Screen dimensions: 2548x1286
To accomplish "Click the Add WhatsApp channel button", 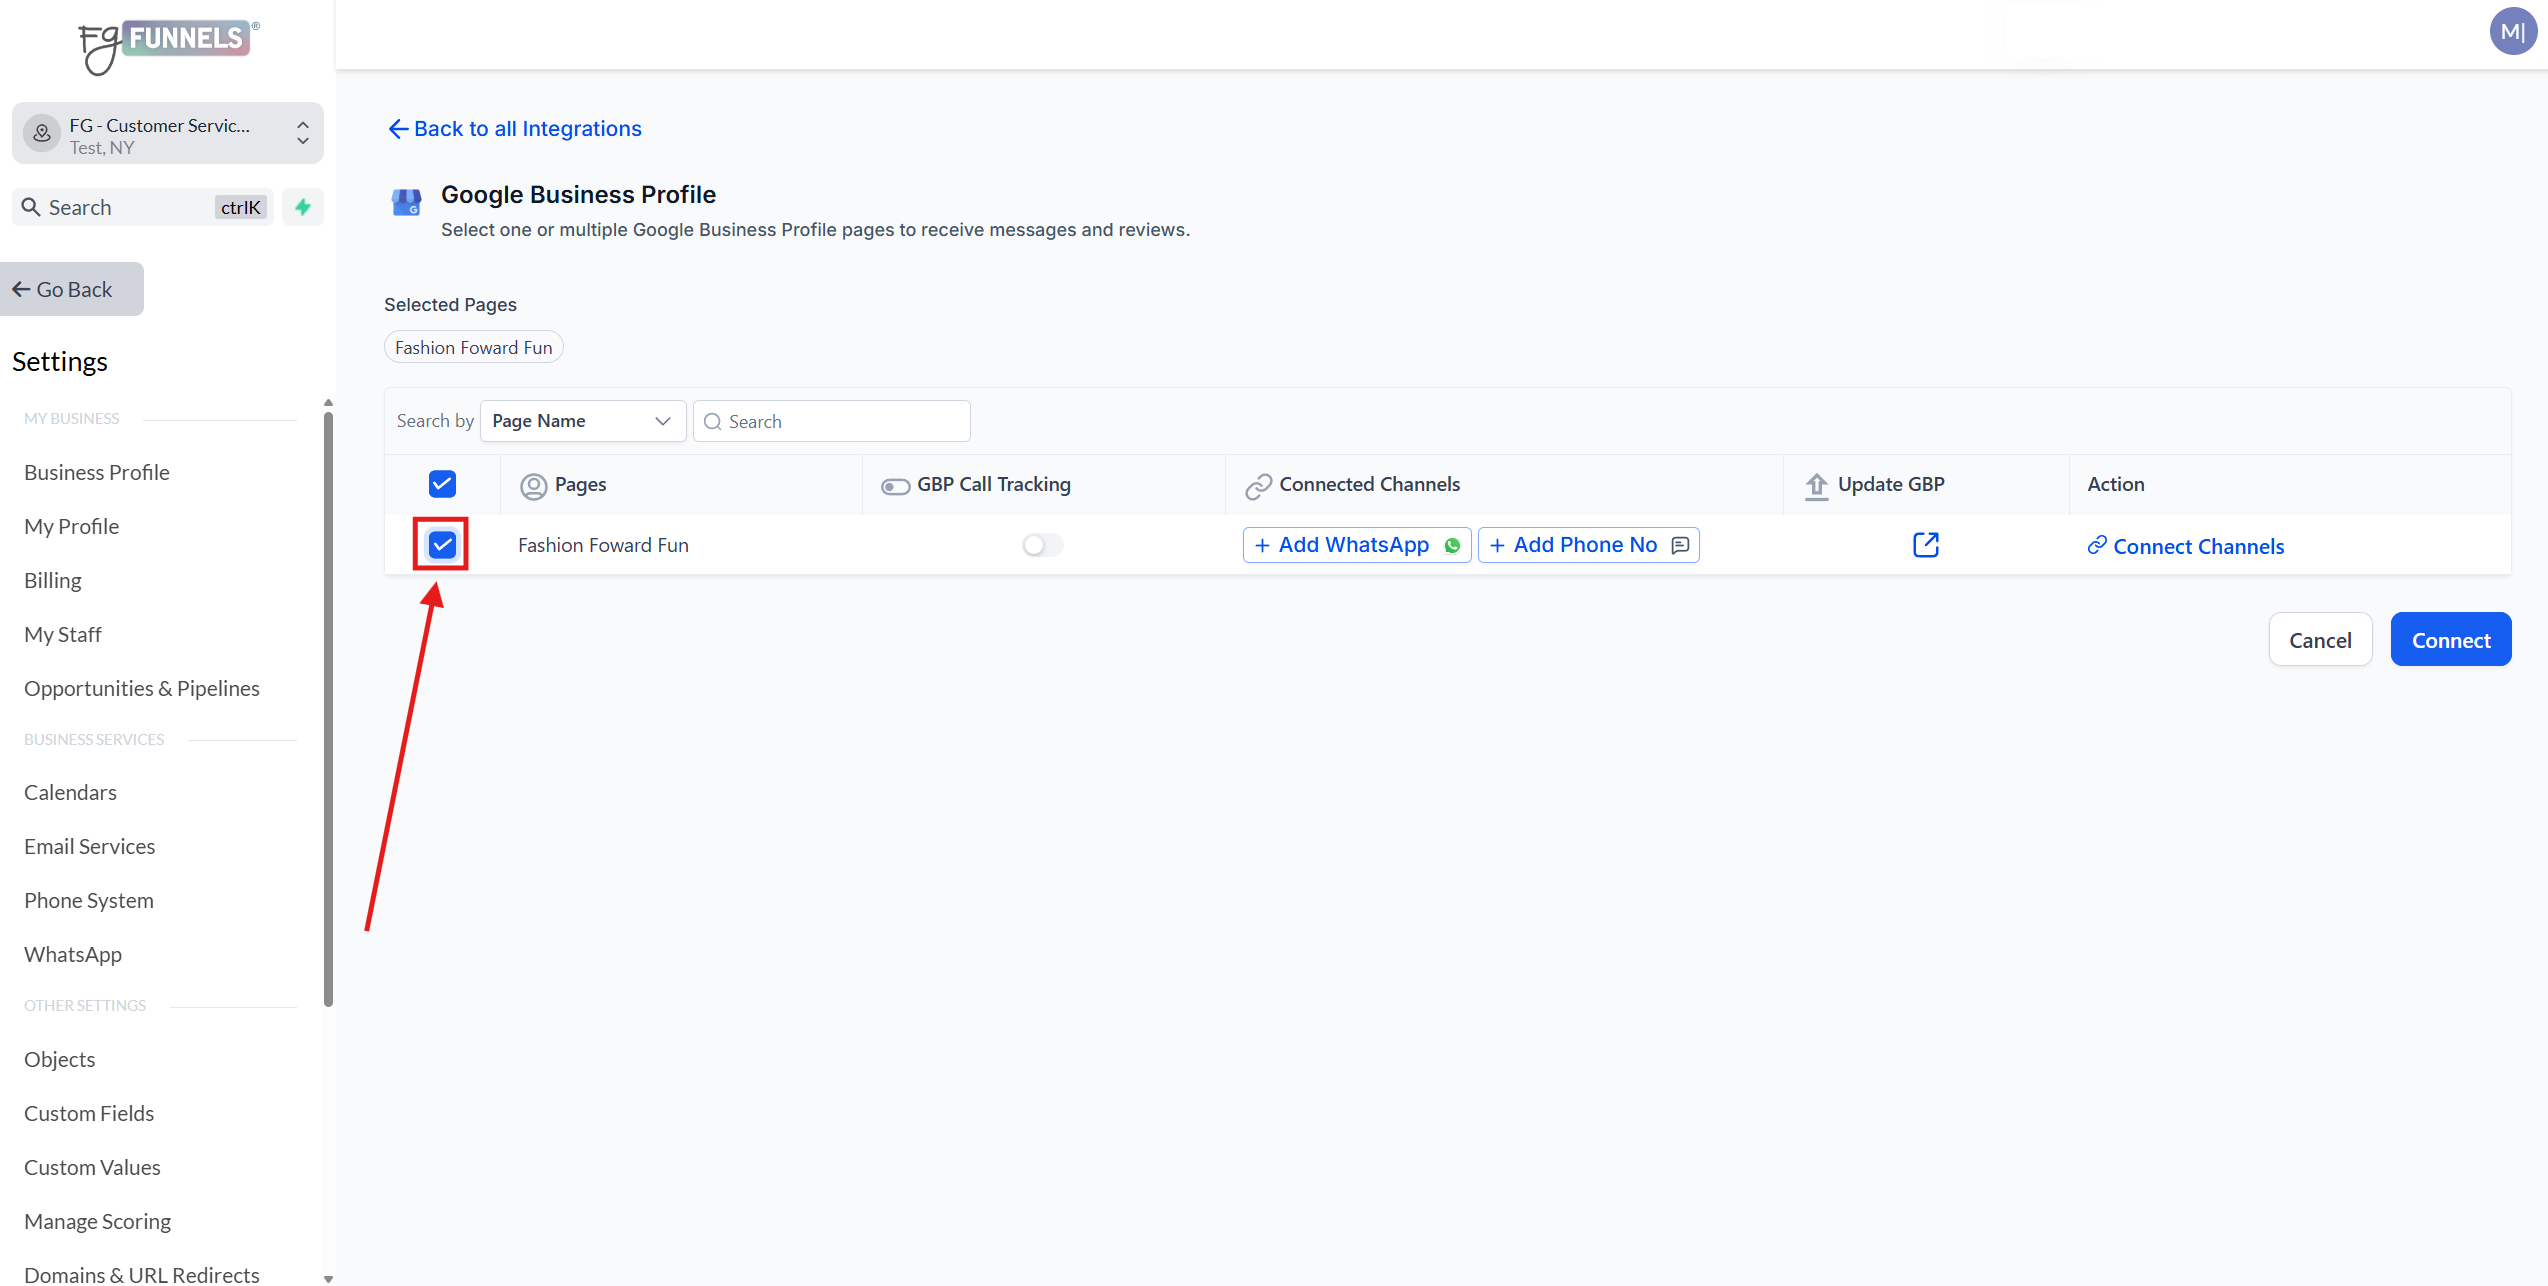I will coord(1356,545).
